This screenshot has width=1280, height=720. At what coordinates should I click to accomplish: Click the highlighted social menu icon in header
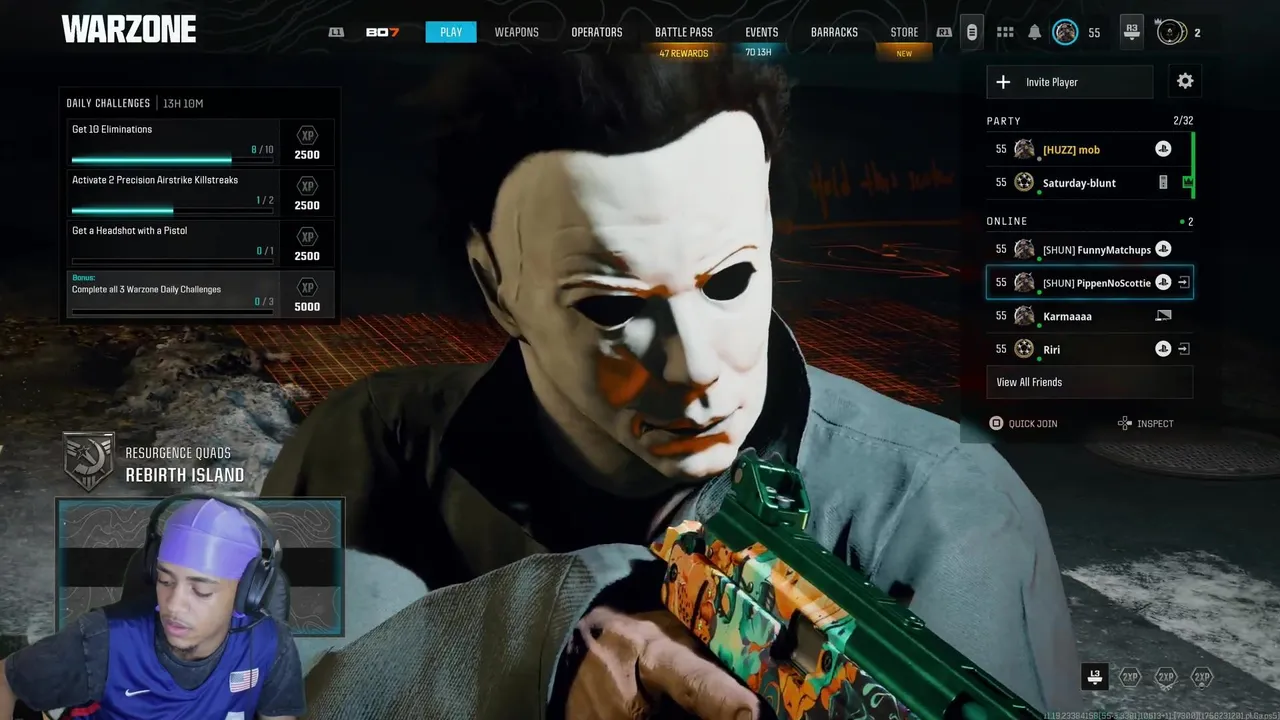pyautogui.click(x=971, y=32)
